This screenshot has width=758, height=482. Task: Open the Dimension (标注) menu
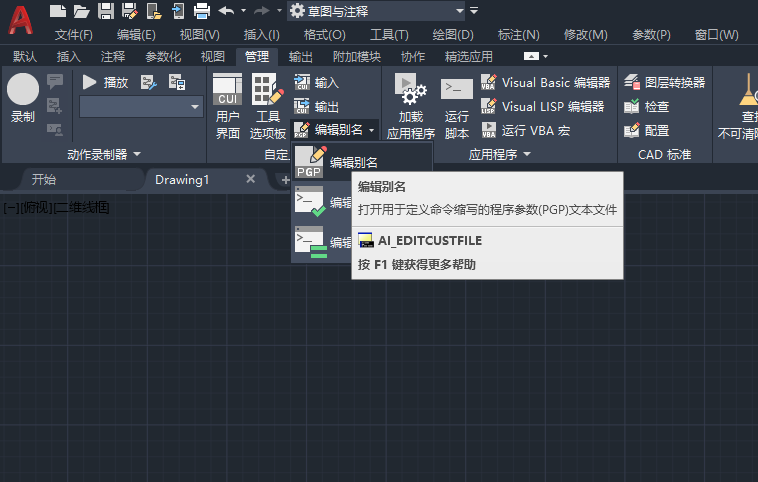pyautogui.click(x=518, y=35)
